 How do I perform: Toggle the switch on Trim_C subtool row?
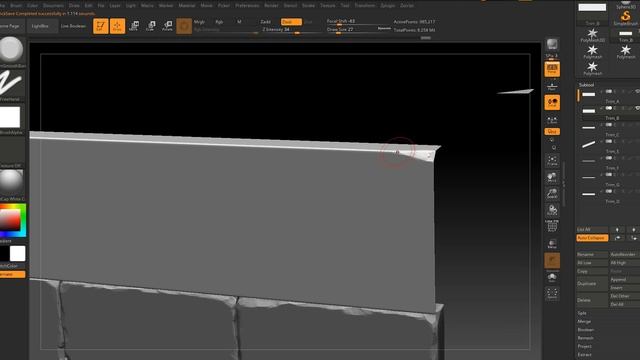(x=609, y=125)
